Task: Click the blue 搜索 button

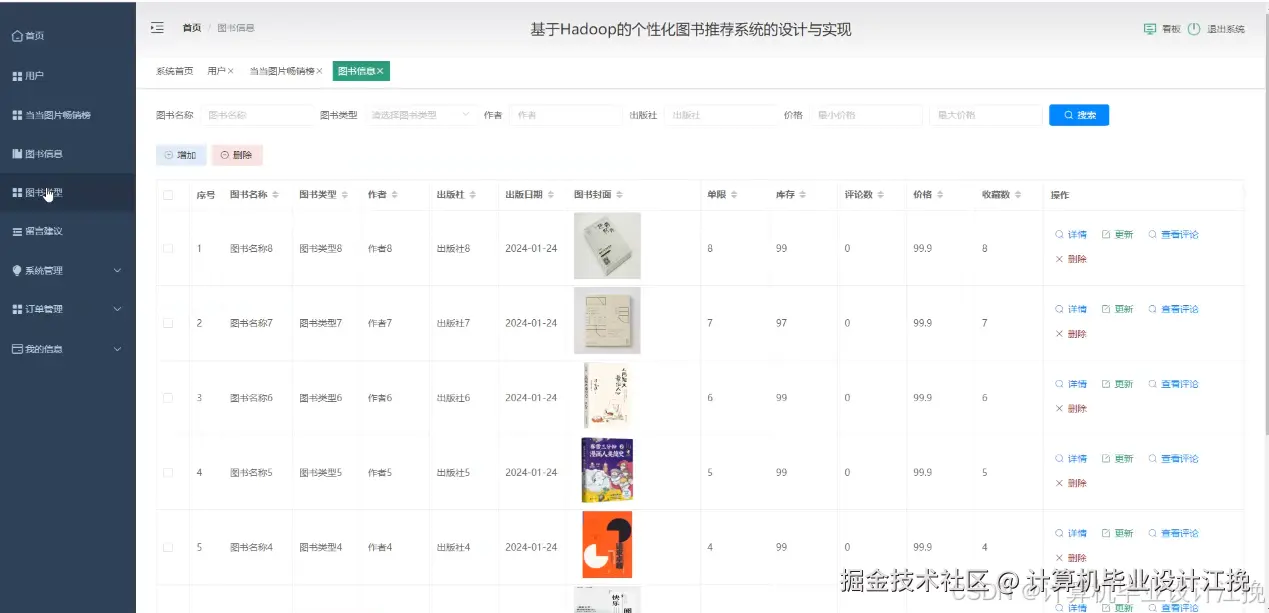Action: click(1079, 115)
